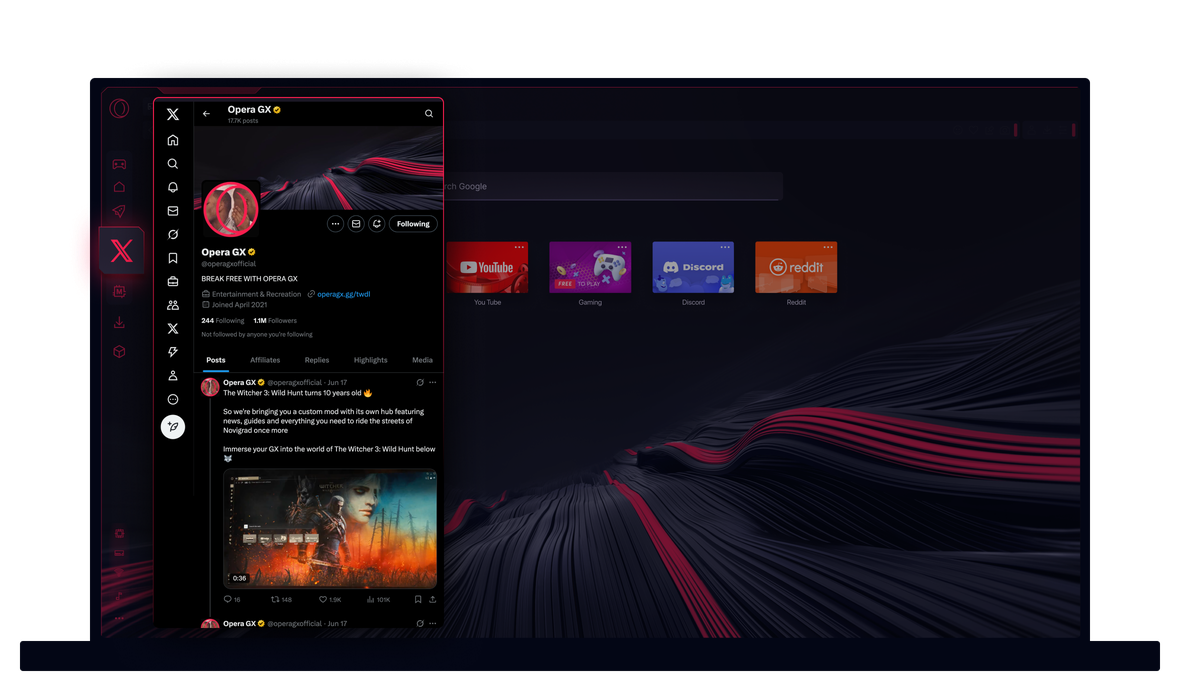
Task: Open Profile person icon in X navigation
Action: [x=172, y=375]
